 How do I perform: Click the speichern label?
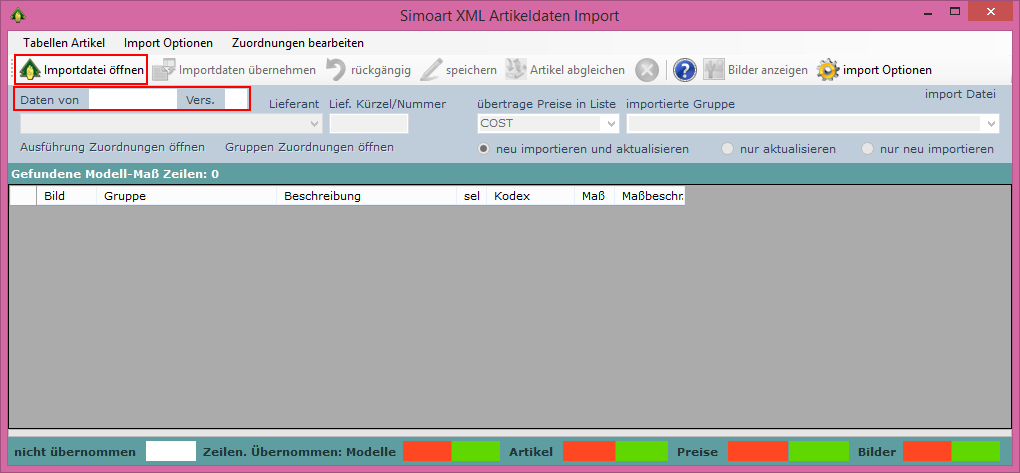pyautogui.click(x=471, y=70)
